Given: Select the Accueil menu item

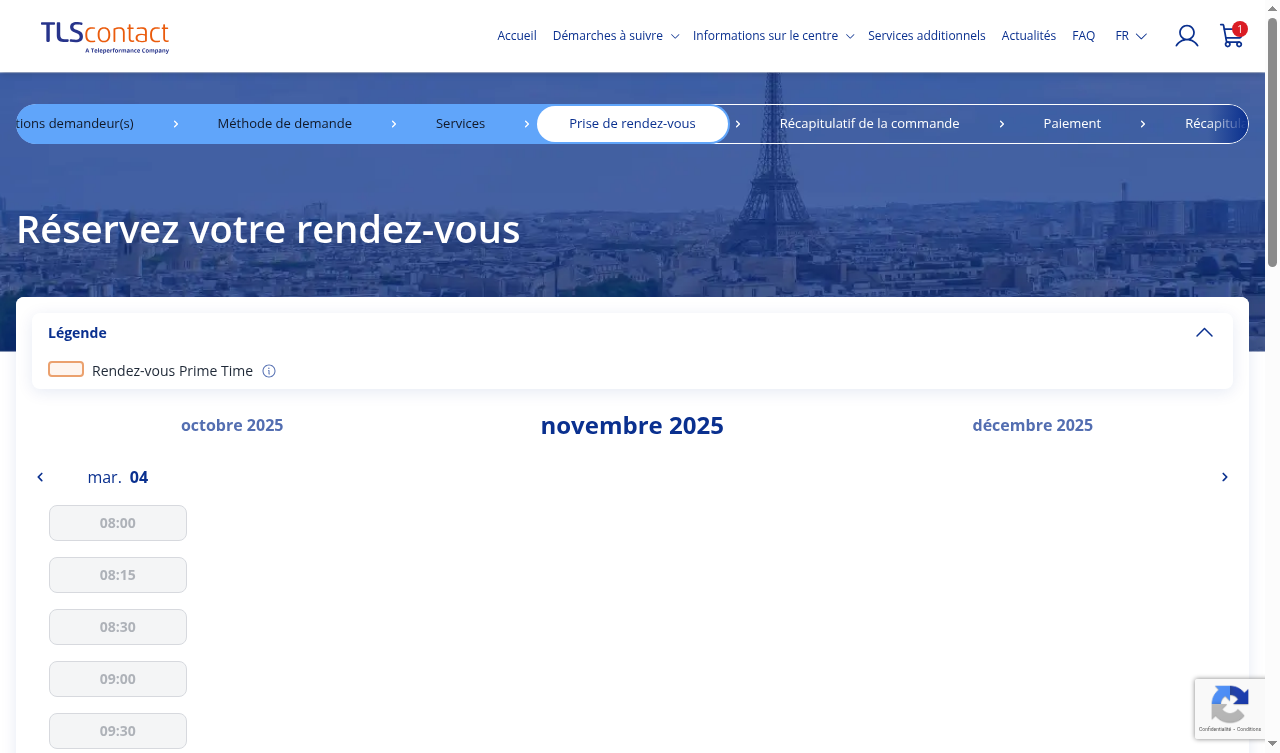Looking at the screenshot, I should (516, 35).
